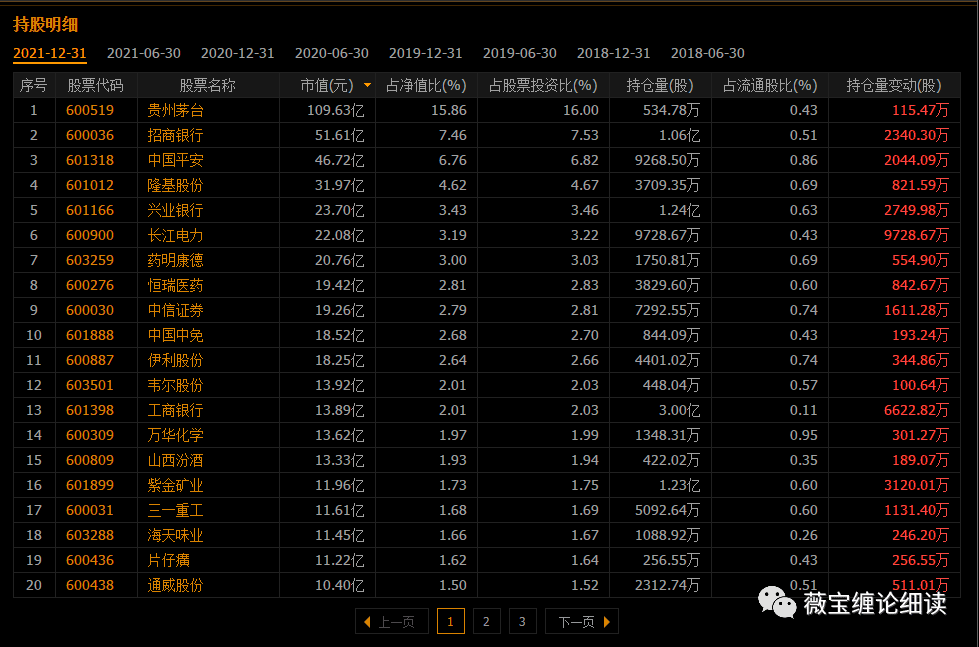Screen dimensions: 979x647
Task: Open 中国平安 stock link
Action: click(x=175, y=160)
